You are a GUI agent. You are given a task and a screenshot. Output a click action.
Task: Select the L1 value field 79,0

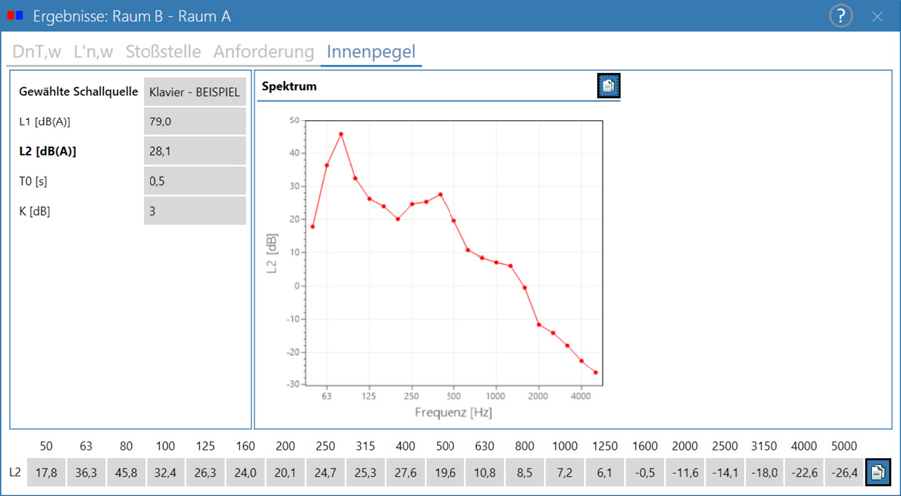[x=195, y=121]
